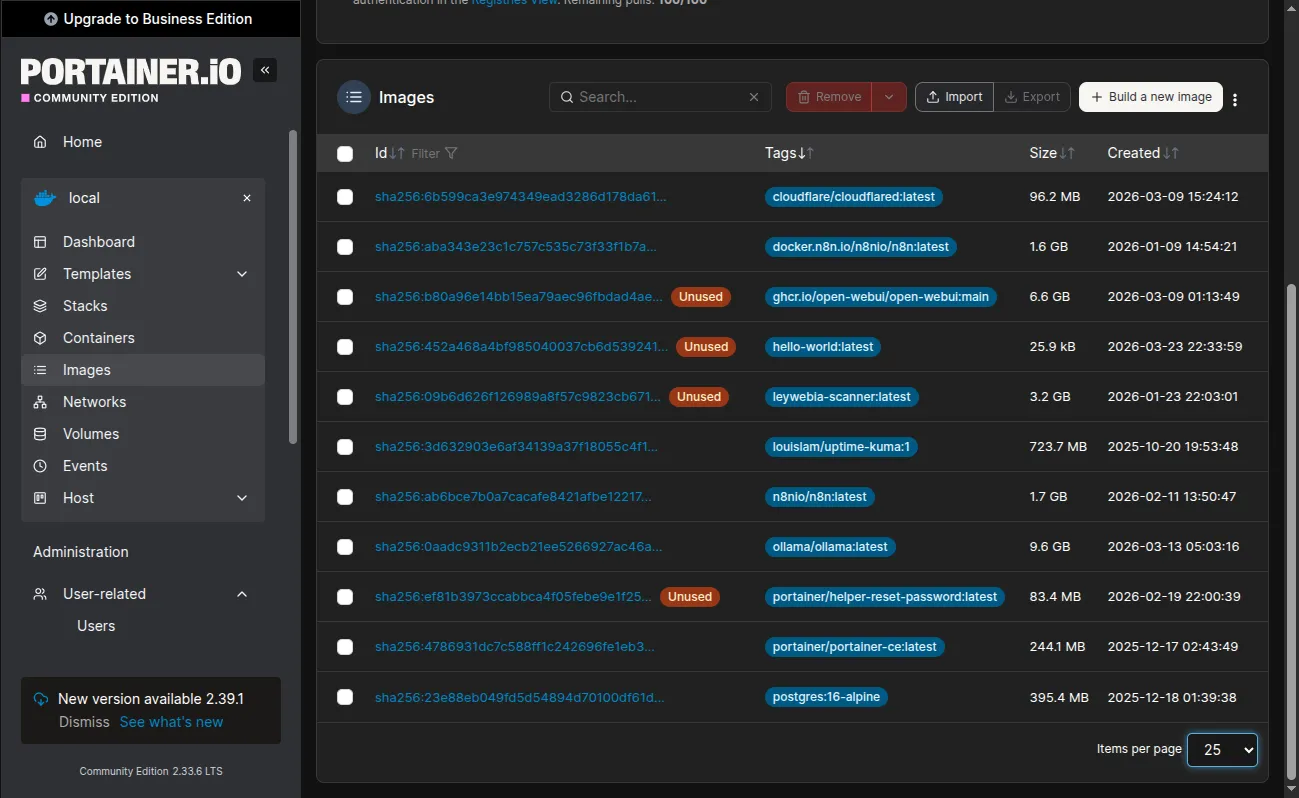Dismiss the new version notification
This screenshot has height=798, width=1299.
click(84, 722)
